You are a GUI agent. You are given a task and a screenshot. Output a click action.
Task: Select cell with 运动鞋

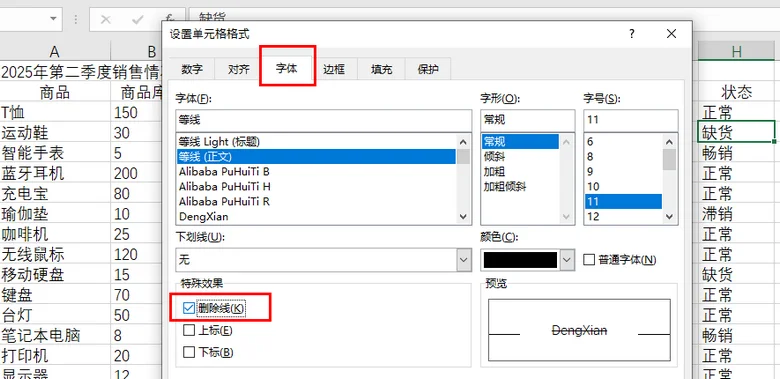tap(55, 132)
